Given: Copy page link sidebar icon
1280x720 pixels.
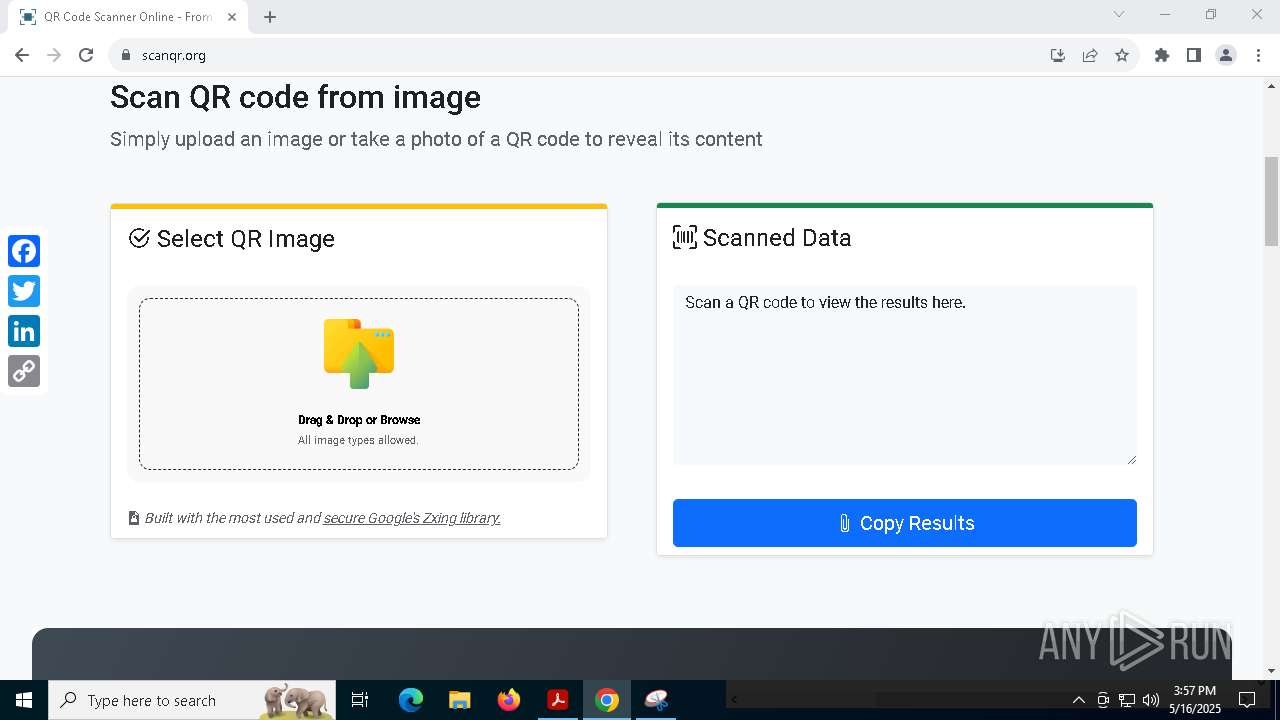Looking at the screenshot, I should [24, 371].
